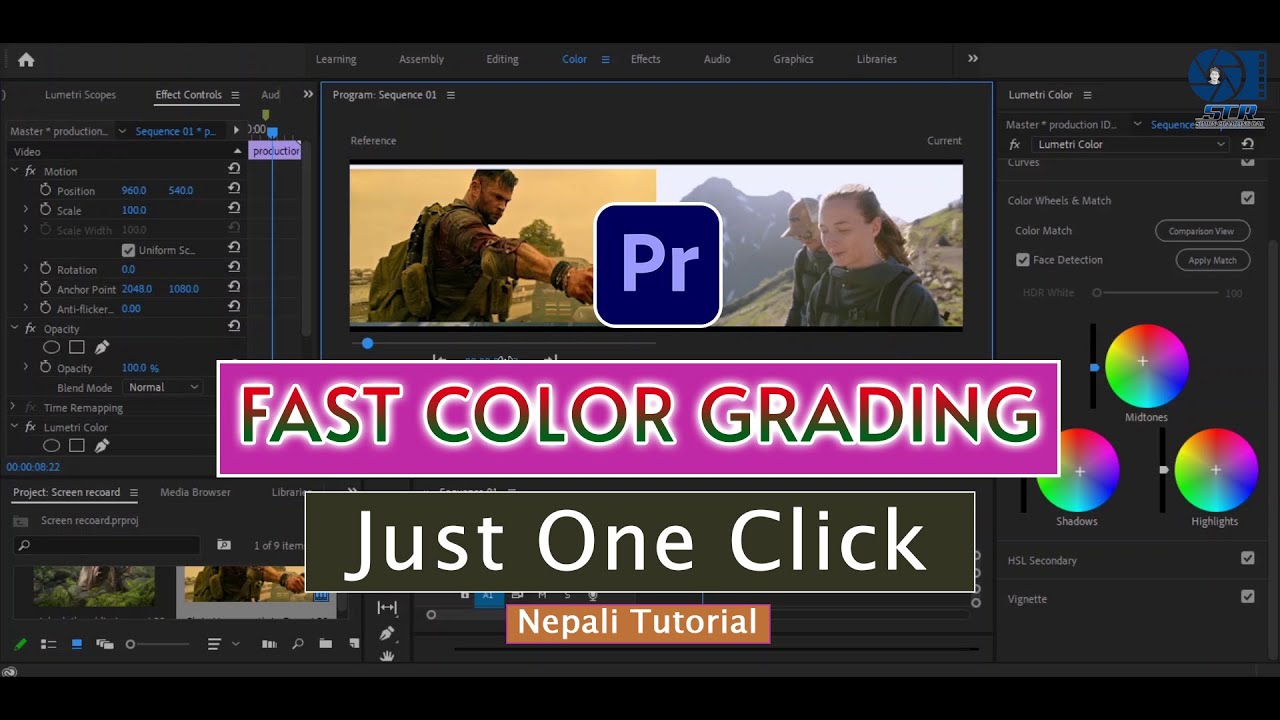Image resolution: width=1280 pixels, height=720 pixels.
Task: Click the Comparison View button
Action: click(x=1202, y=231)
